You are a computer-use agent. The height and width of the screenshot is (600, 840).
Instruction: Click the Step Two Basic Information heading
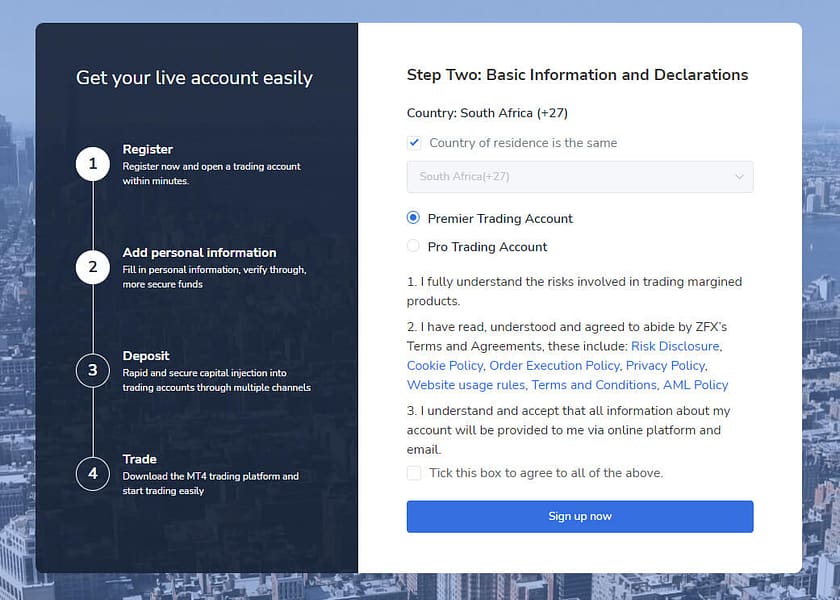click(577, 74)
